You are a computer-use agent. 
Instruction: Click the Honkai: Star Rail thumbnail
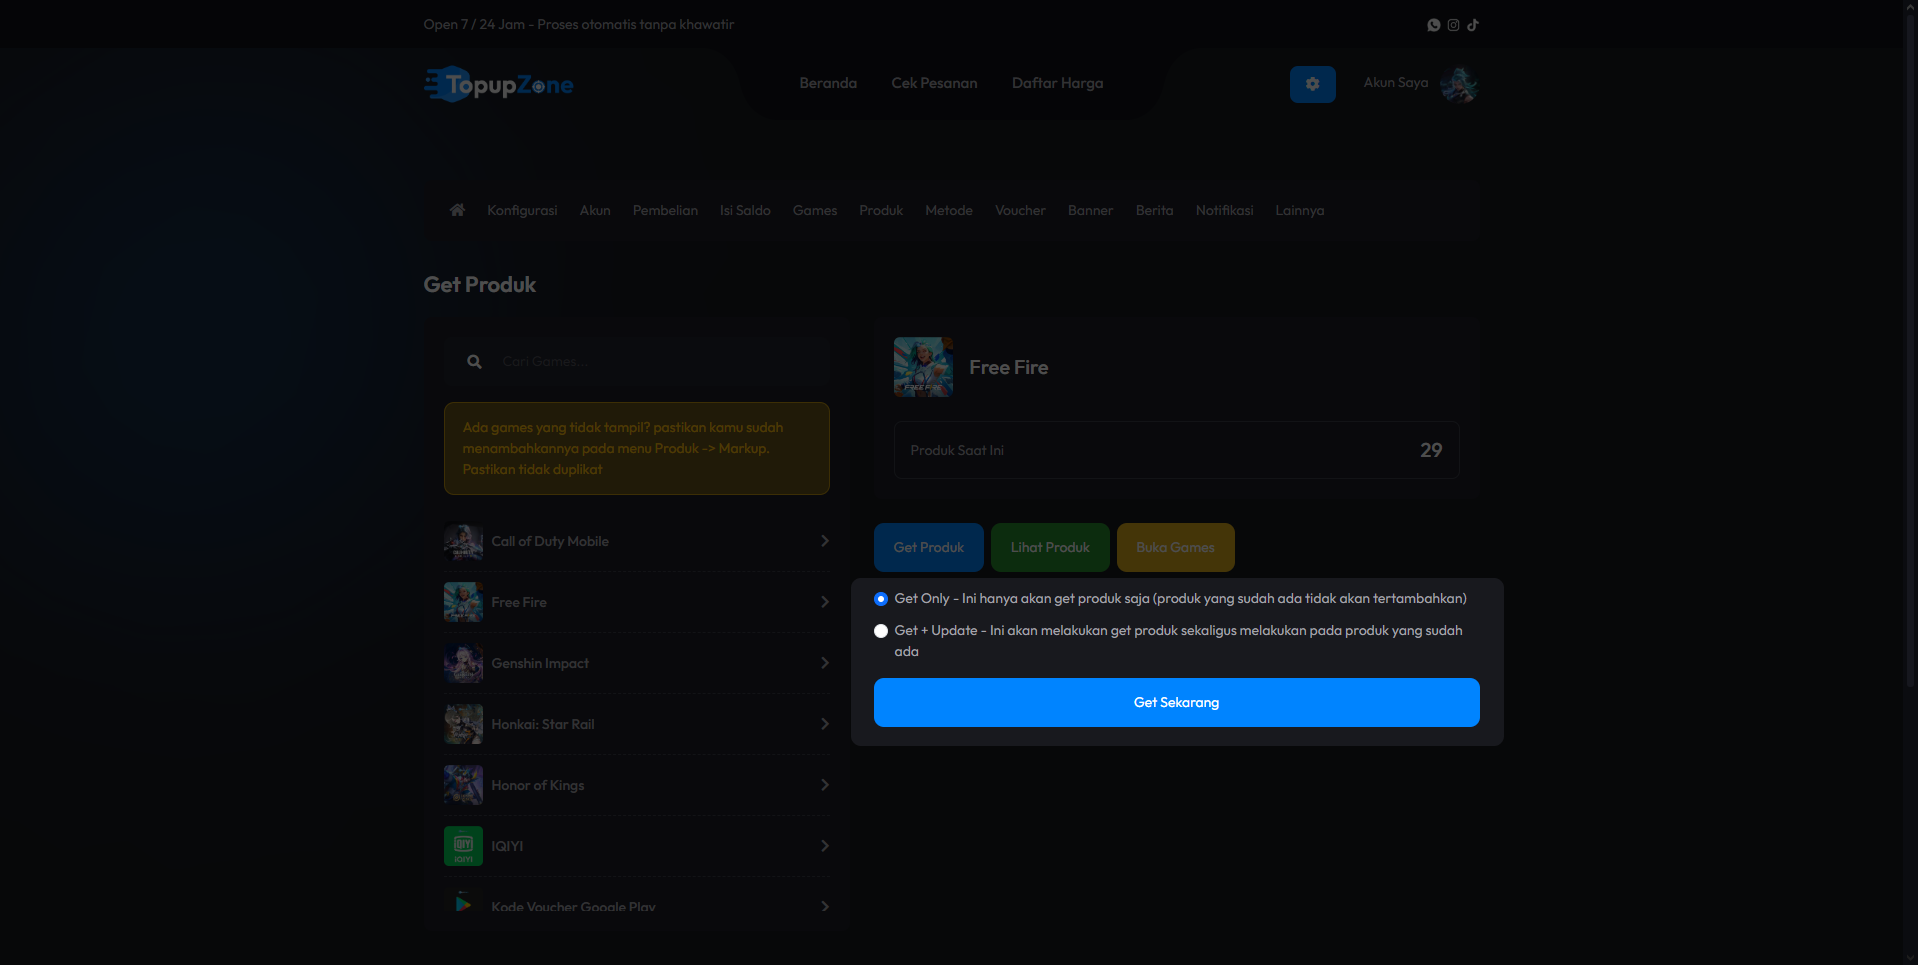463,724
